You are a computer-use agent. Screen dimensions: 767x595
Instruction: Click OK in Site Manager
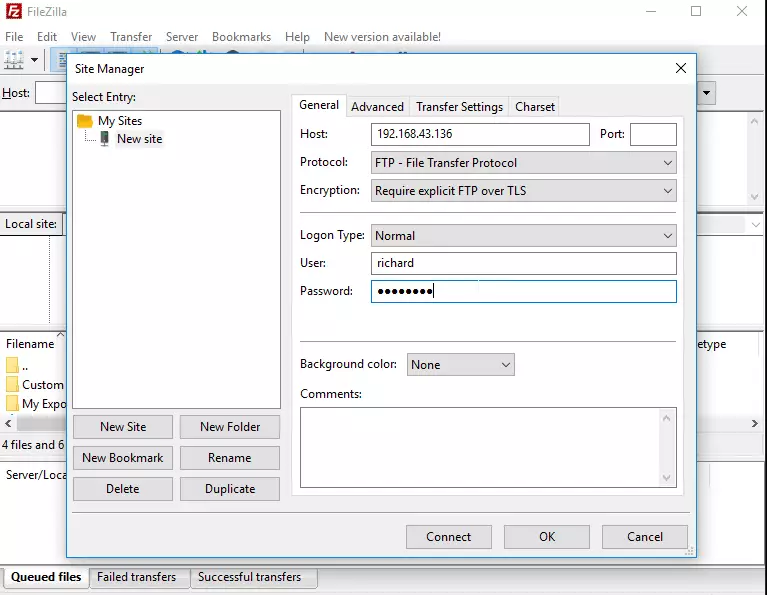(547, 537)
